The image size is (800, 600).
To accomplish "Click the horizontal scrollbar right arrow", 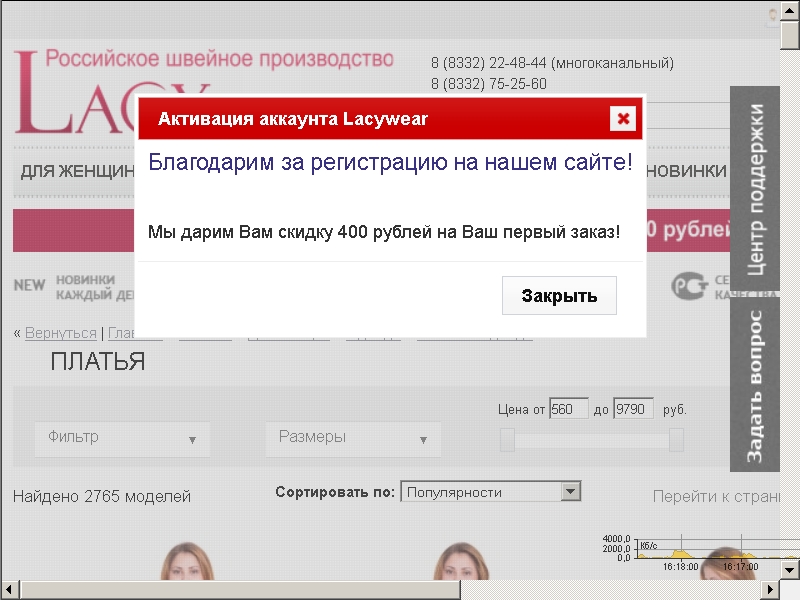I will click(770, 589).
